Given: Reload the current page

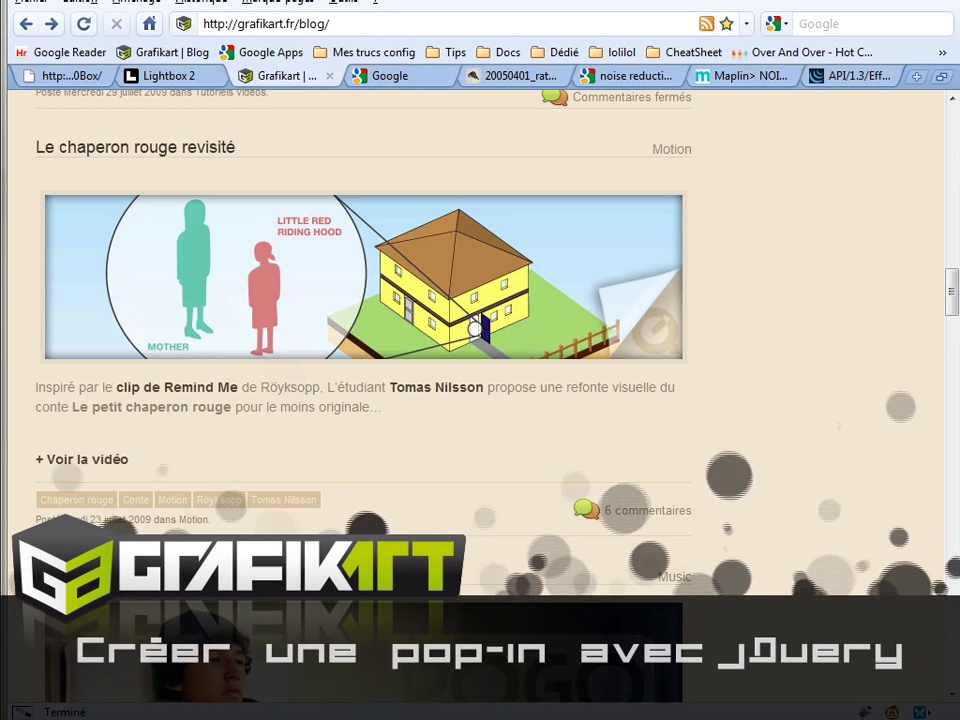Looking at the screenshot, I should (x=84, y=24).
